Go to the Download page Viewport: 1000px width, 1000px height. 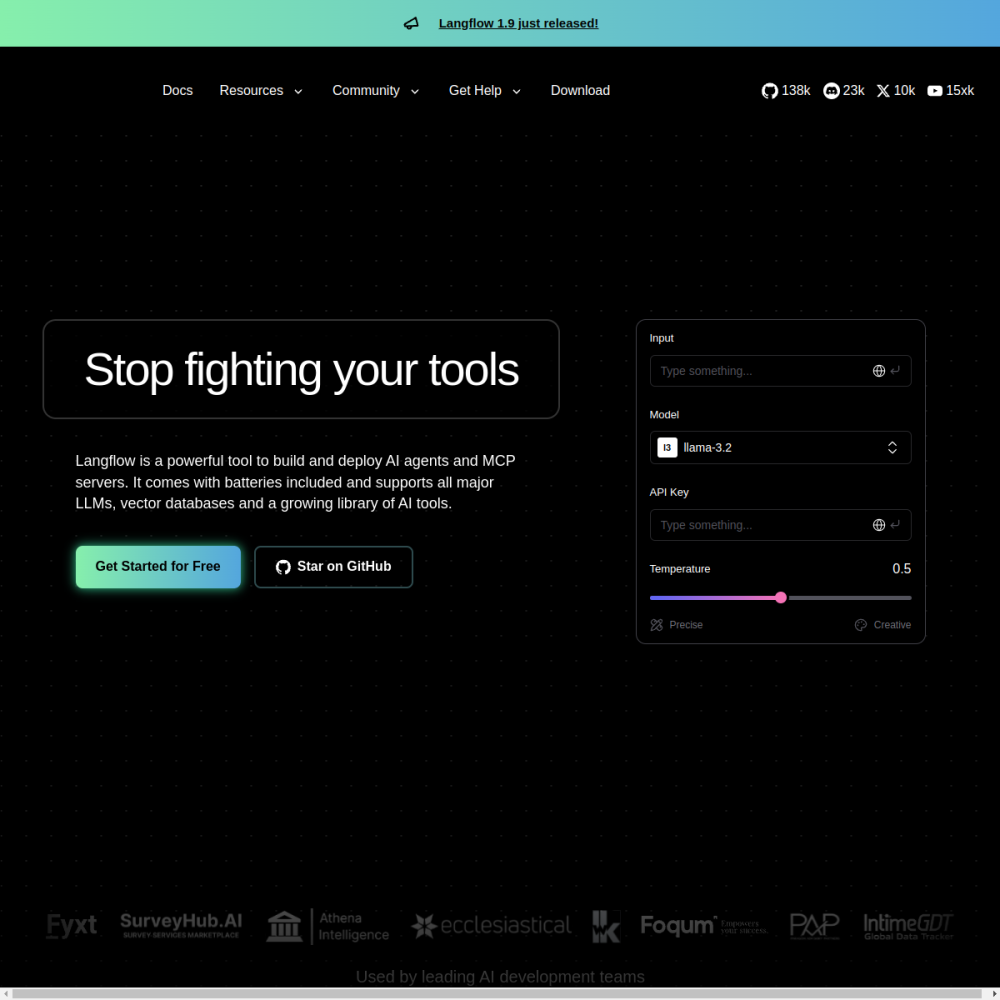[580, 91]
